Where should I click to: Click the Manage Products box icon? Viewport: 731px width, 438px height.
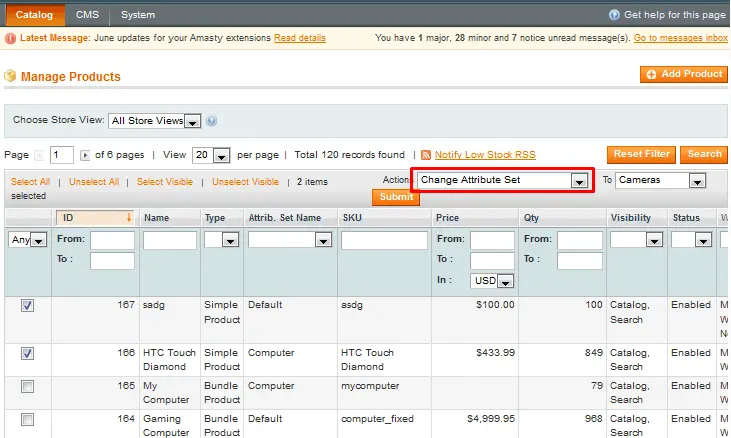tap(10, 75)
